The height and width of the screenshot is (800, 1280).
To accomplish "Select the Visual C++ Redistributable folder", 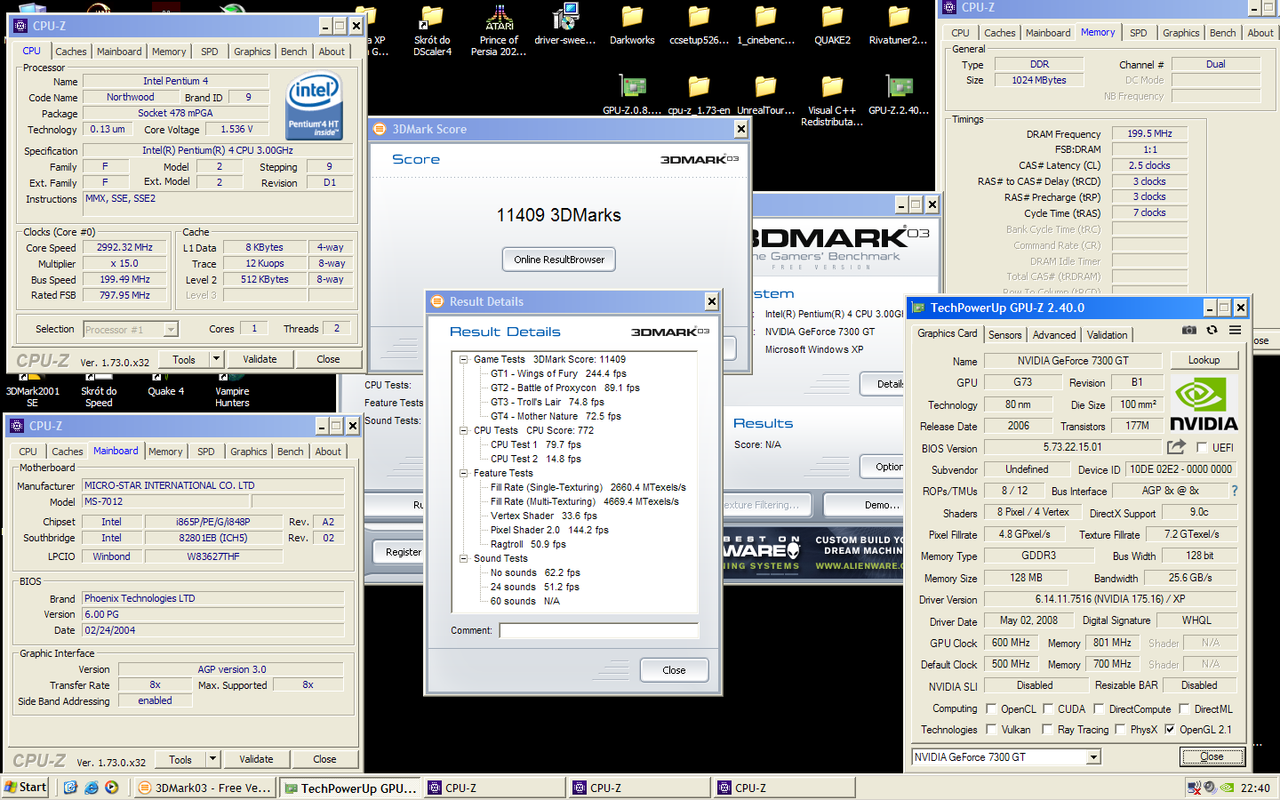I will 832,102.
